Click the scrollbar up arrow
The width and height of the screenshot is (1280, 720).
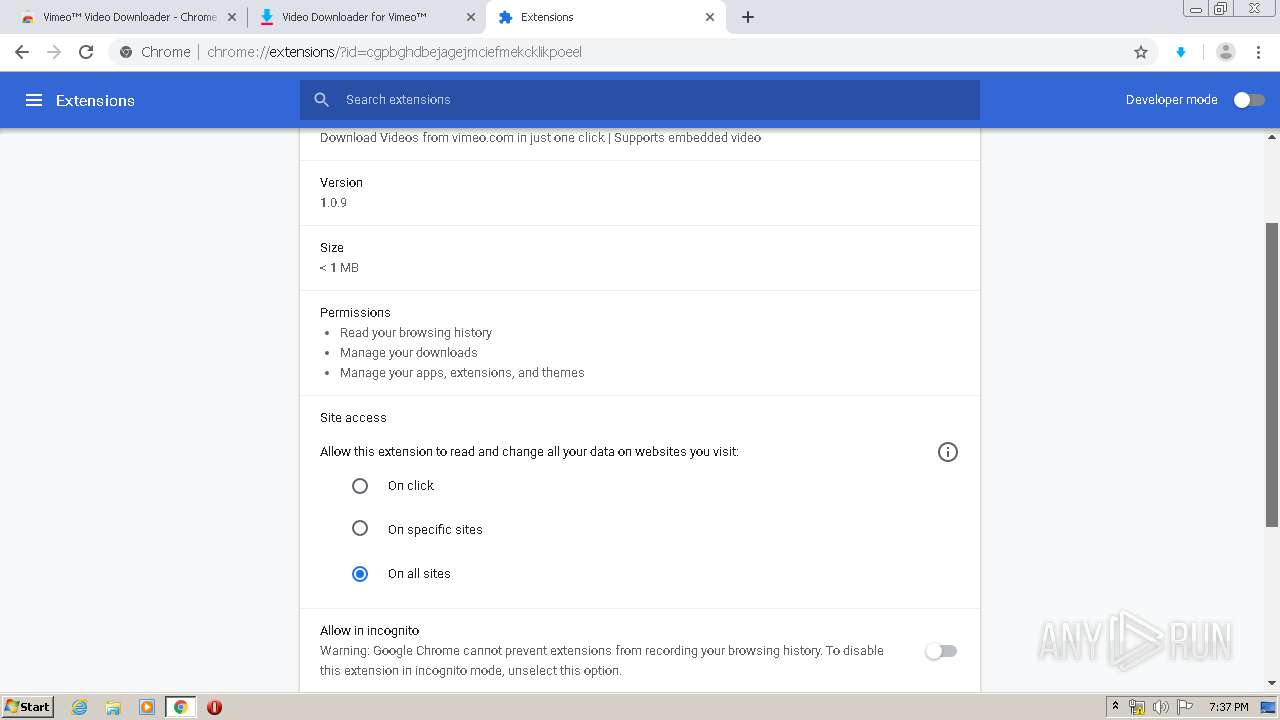point(1272,136)
